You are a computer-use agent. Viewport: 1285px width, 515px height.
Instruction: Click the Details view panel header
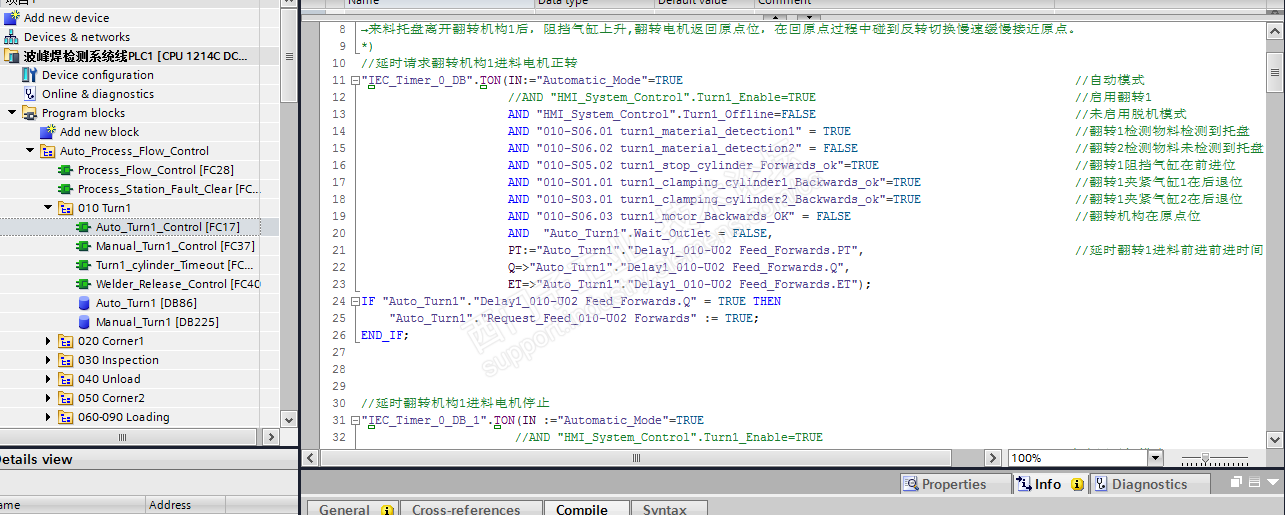coord(148,460)
